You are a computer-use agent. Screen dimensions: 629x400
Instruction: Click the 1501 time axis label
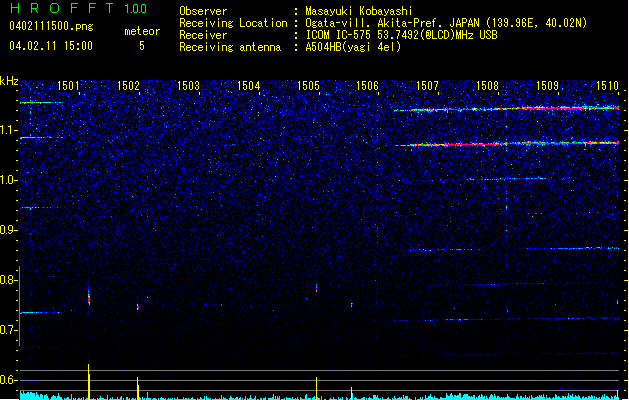(68, 85)
